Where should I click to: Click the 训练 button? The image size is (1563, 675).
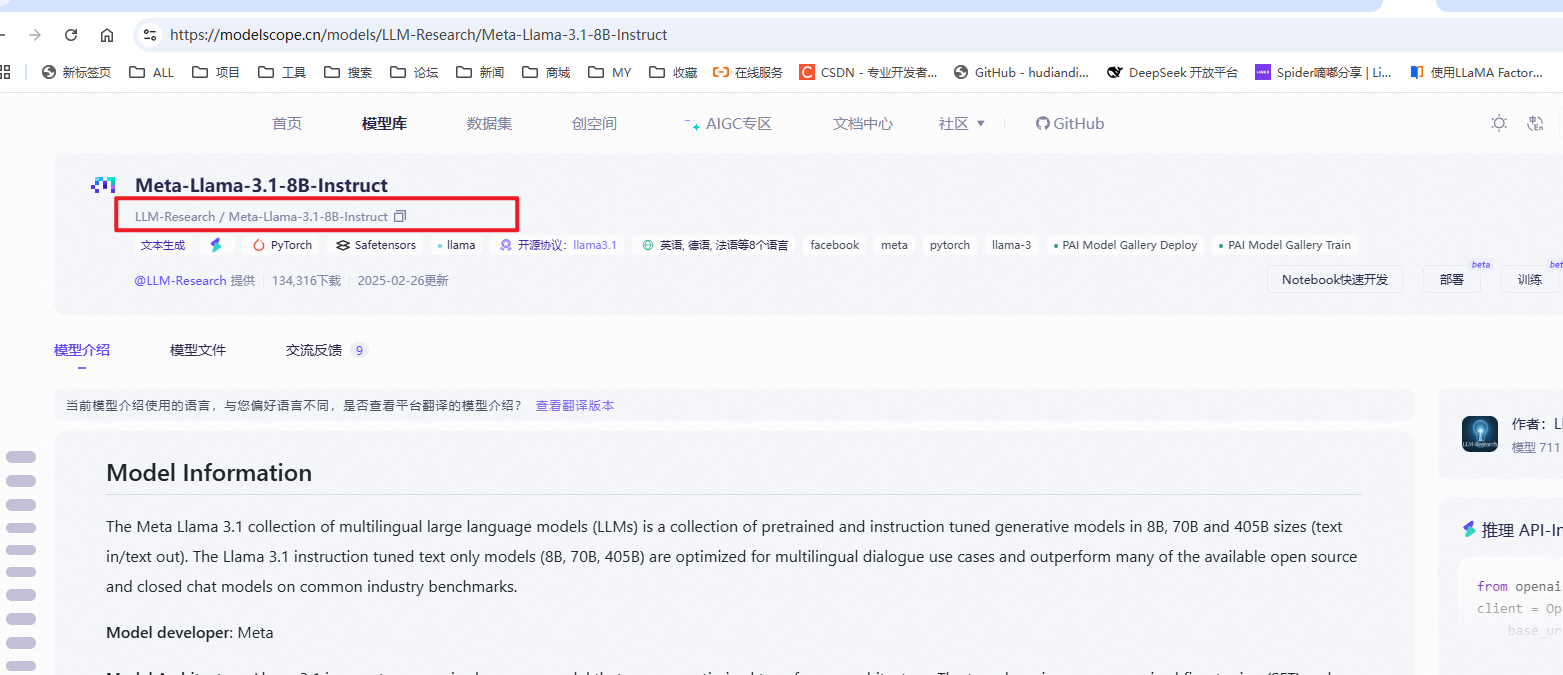(x=1530, y=280)
